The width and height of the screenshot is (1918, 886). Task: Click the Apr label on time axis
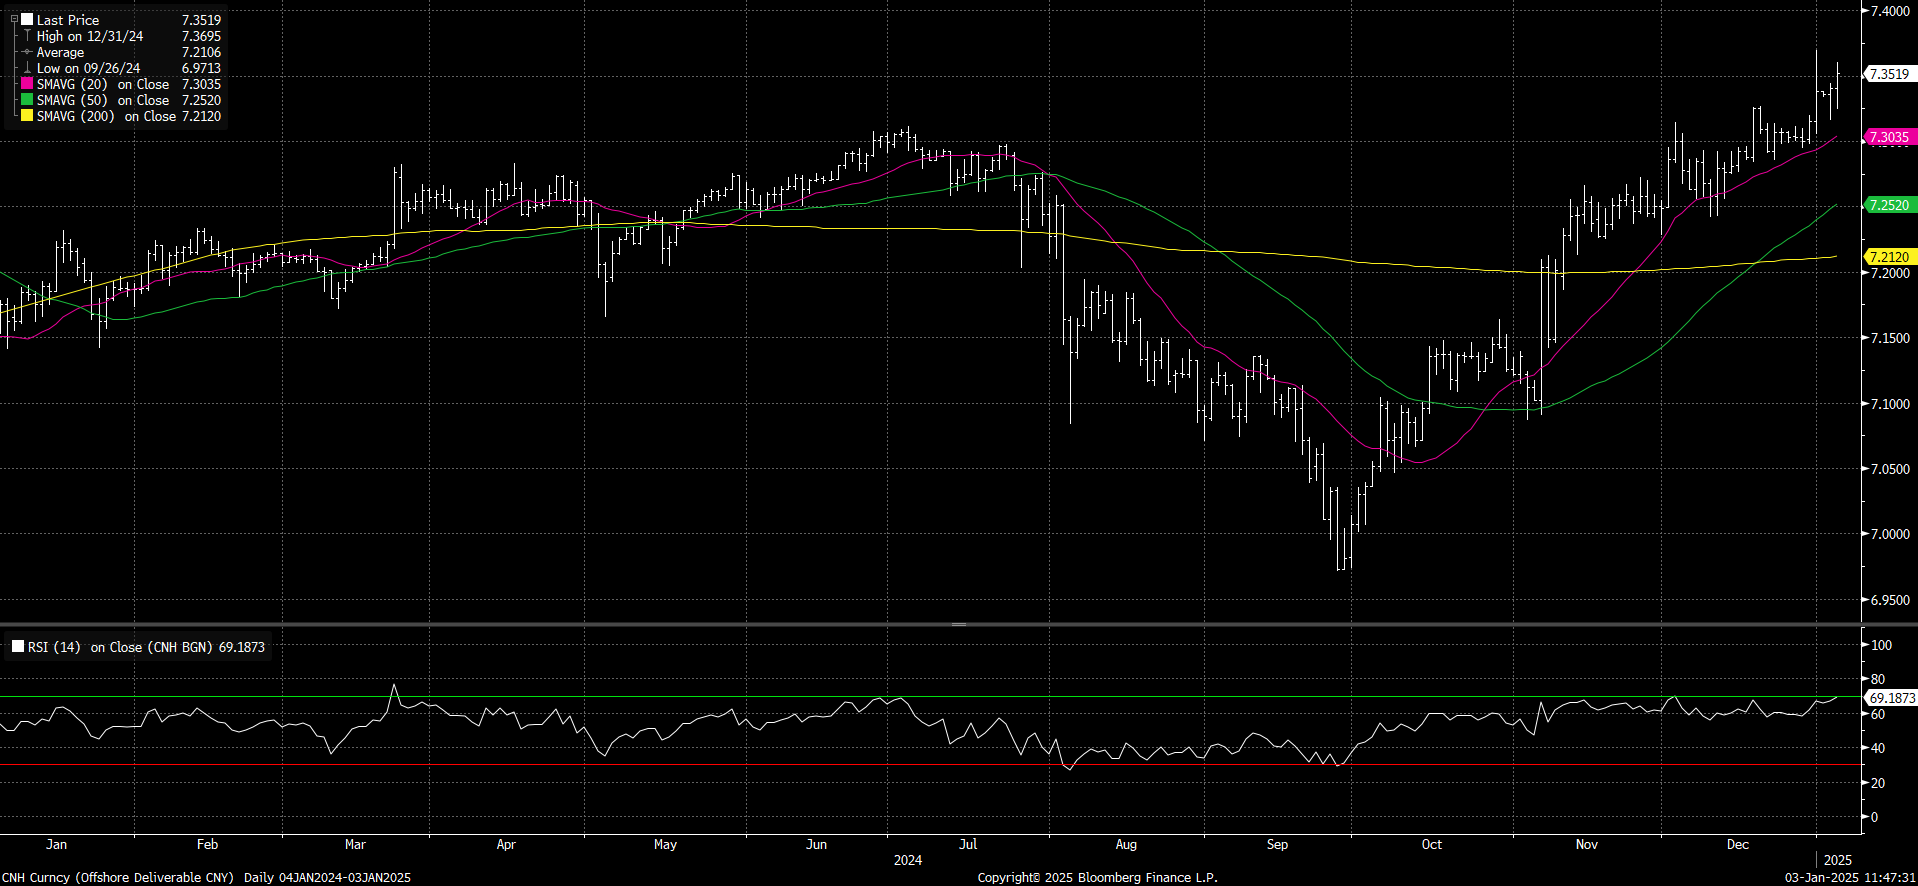[x=506, y=844]
